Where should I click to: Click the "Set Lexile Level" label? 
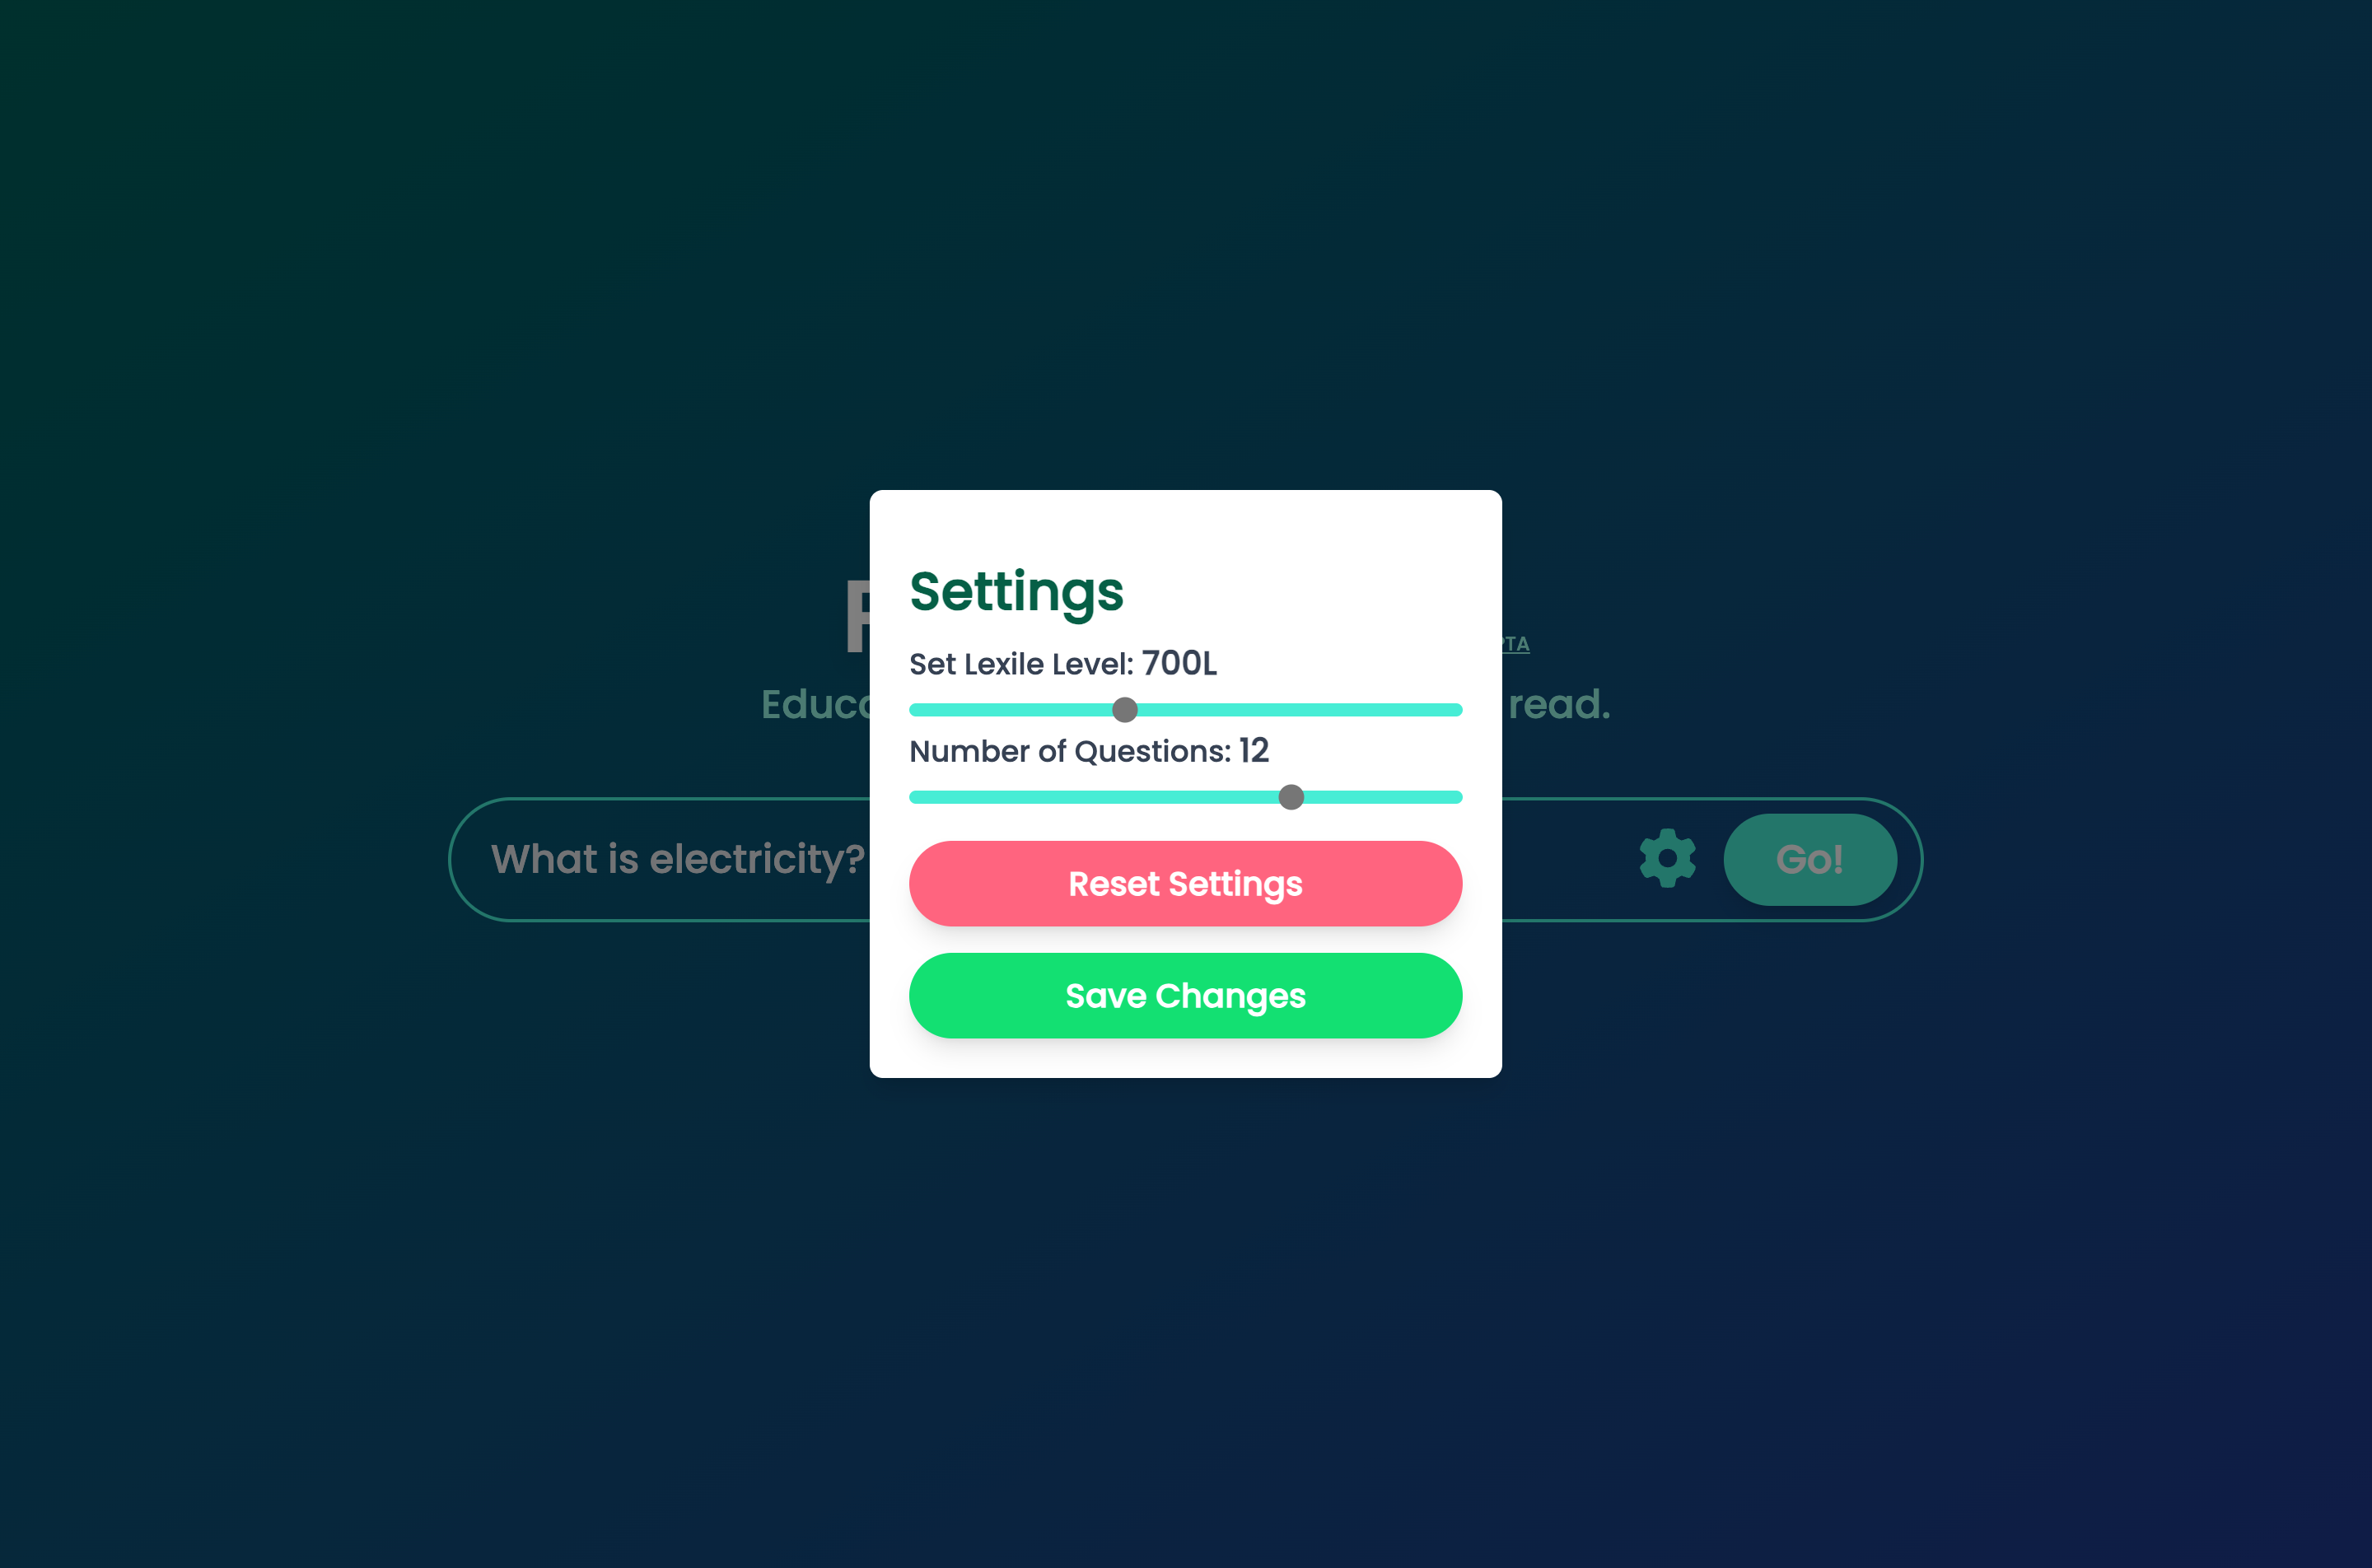pyautogui.click(x=1020, y=664)
